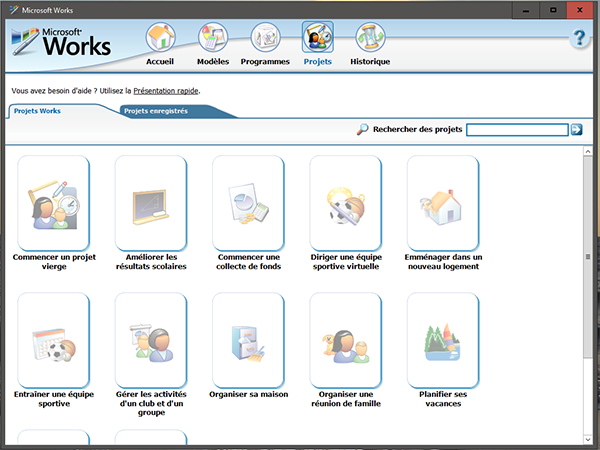Select the Projets icon in header

[318, 37]
